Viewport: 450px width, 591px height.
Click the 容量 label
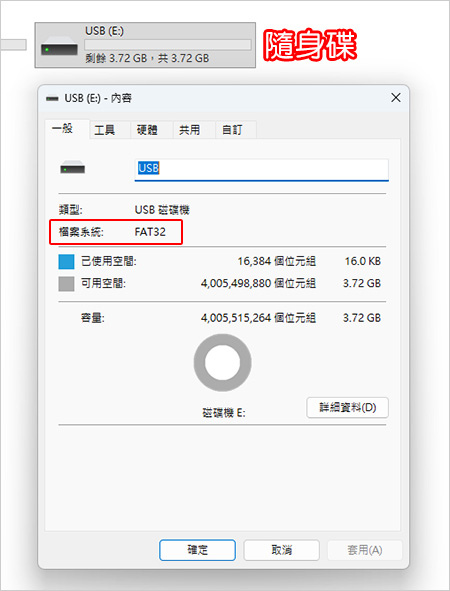coord(93,318)
